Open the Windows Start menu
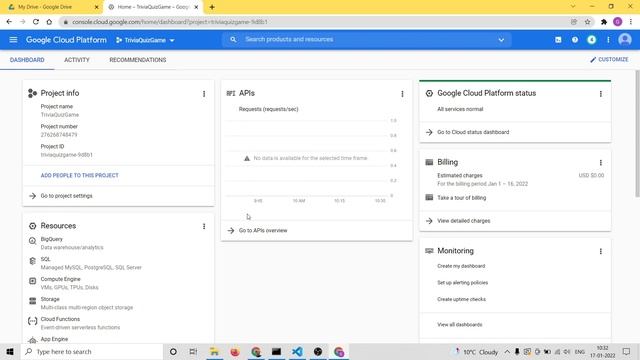640x360 pixels. click(10, 351)
